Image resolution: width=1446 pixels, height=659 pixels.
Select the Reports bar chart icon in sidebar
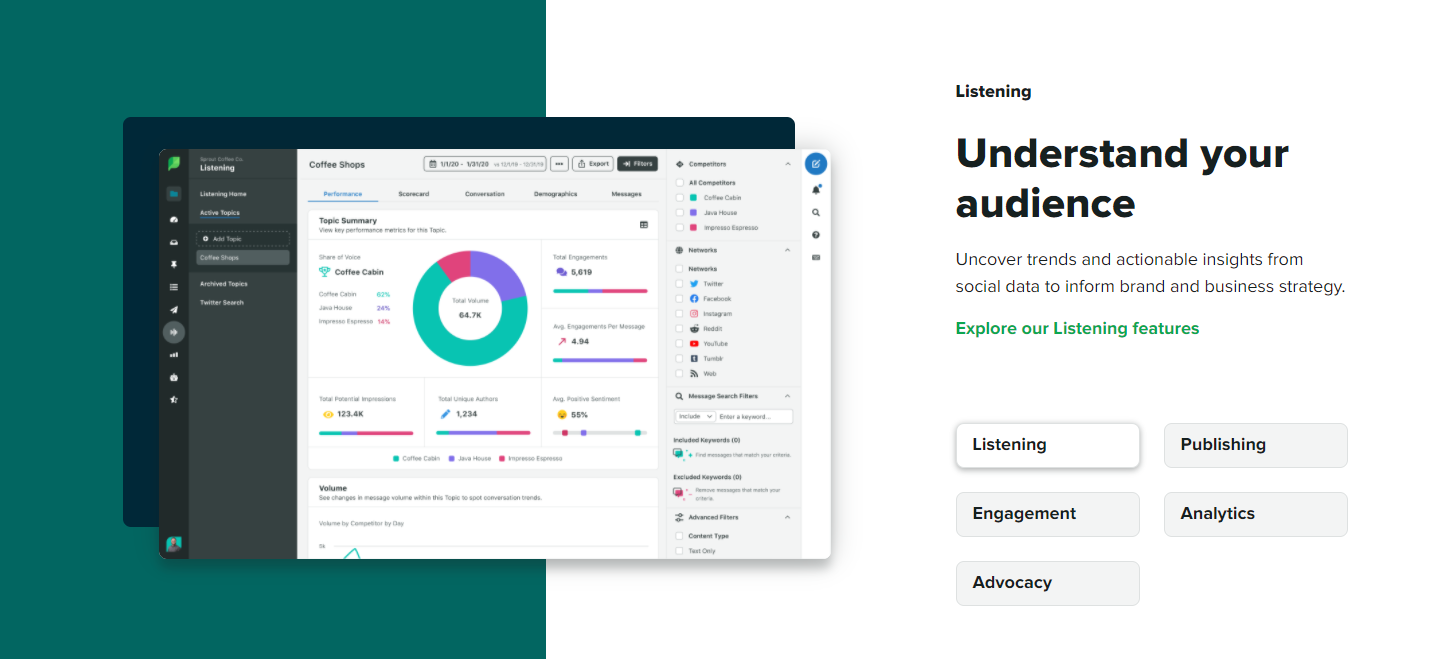(172, 354)
